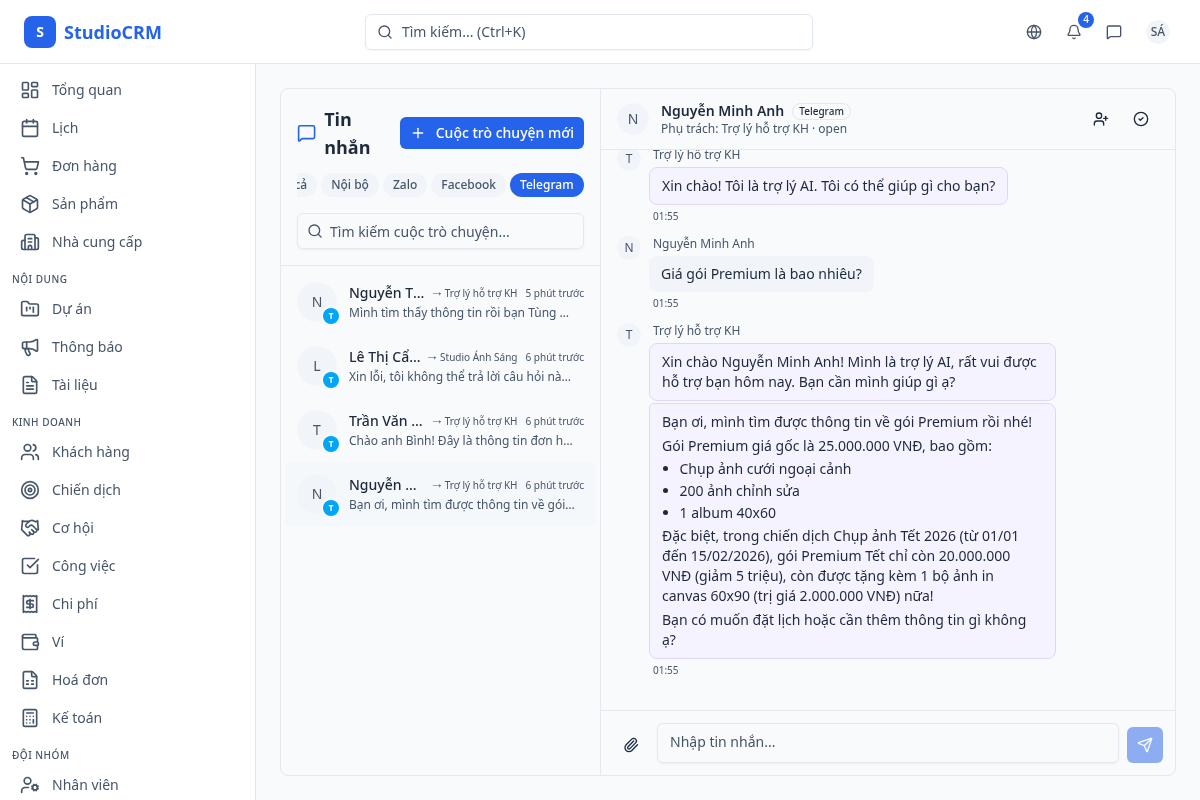
Task: Open Lê Thị Cẩ... conversation
Action: pos(440,366)
